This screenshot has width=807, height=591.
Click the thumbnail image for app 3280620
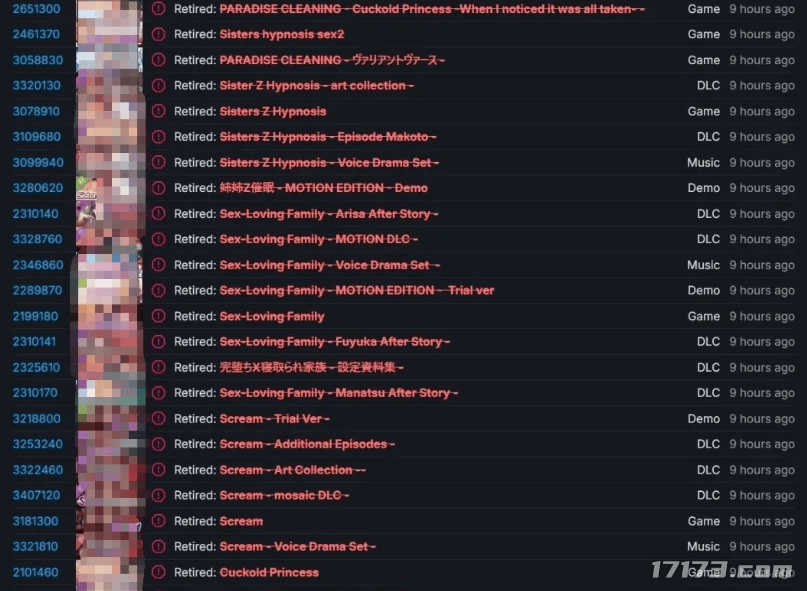click(x=110, y=188)
